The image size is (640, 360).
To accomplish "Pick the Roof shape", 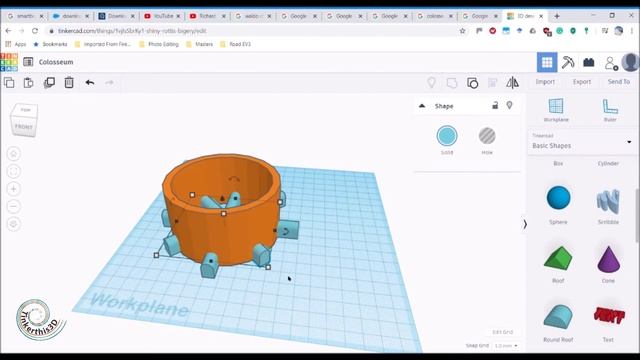I will 558,258.
